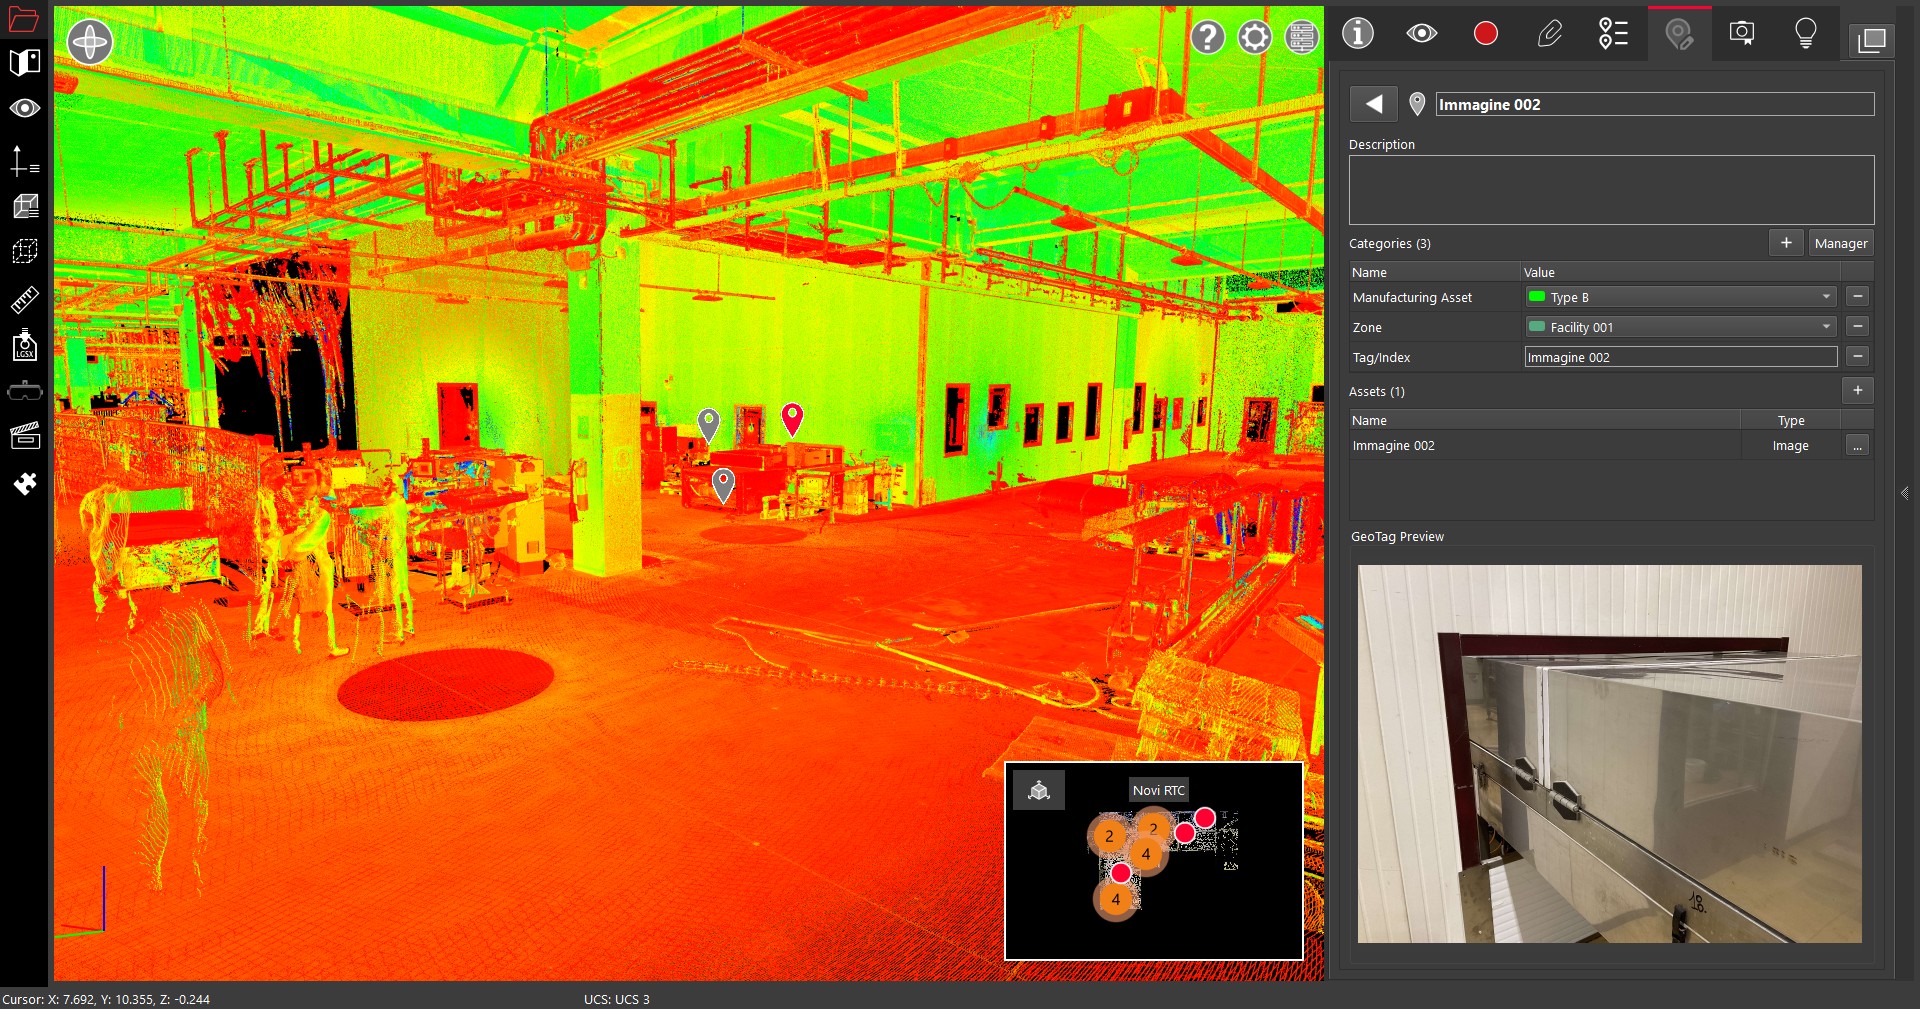The width and height of the screenshot is (1920, 1009).
Task: Toggle the eye visibility icon in left sidebar
Action: (24, 108)
